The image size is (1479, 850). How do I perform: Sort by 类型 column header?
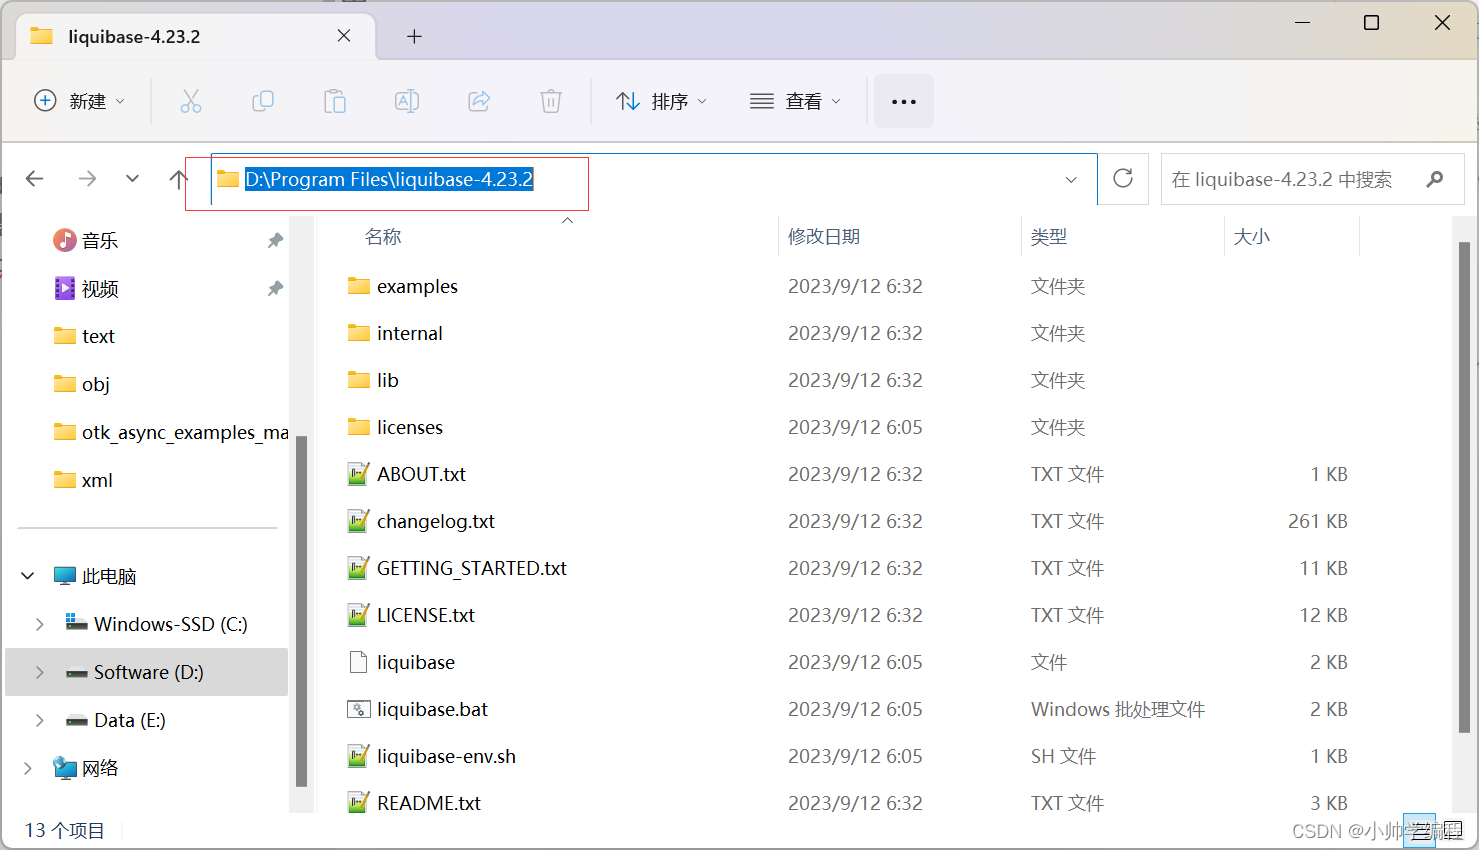(x=1049, y=237)
